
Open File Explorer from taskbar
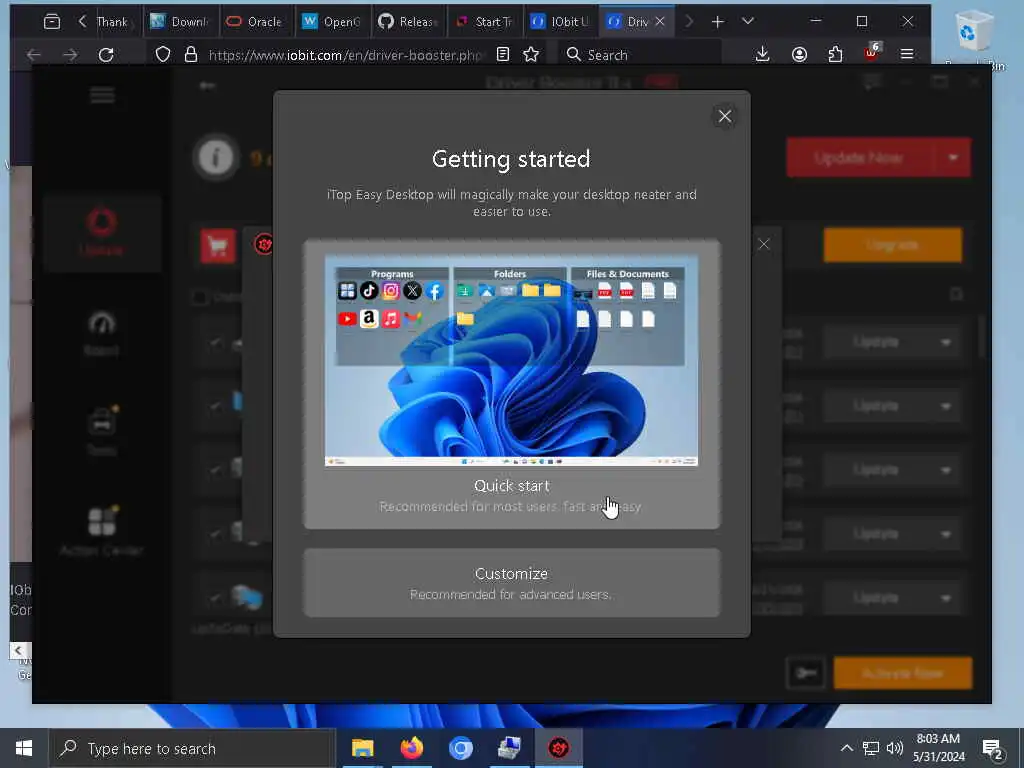pyautogui.click(x=362, y=748)
